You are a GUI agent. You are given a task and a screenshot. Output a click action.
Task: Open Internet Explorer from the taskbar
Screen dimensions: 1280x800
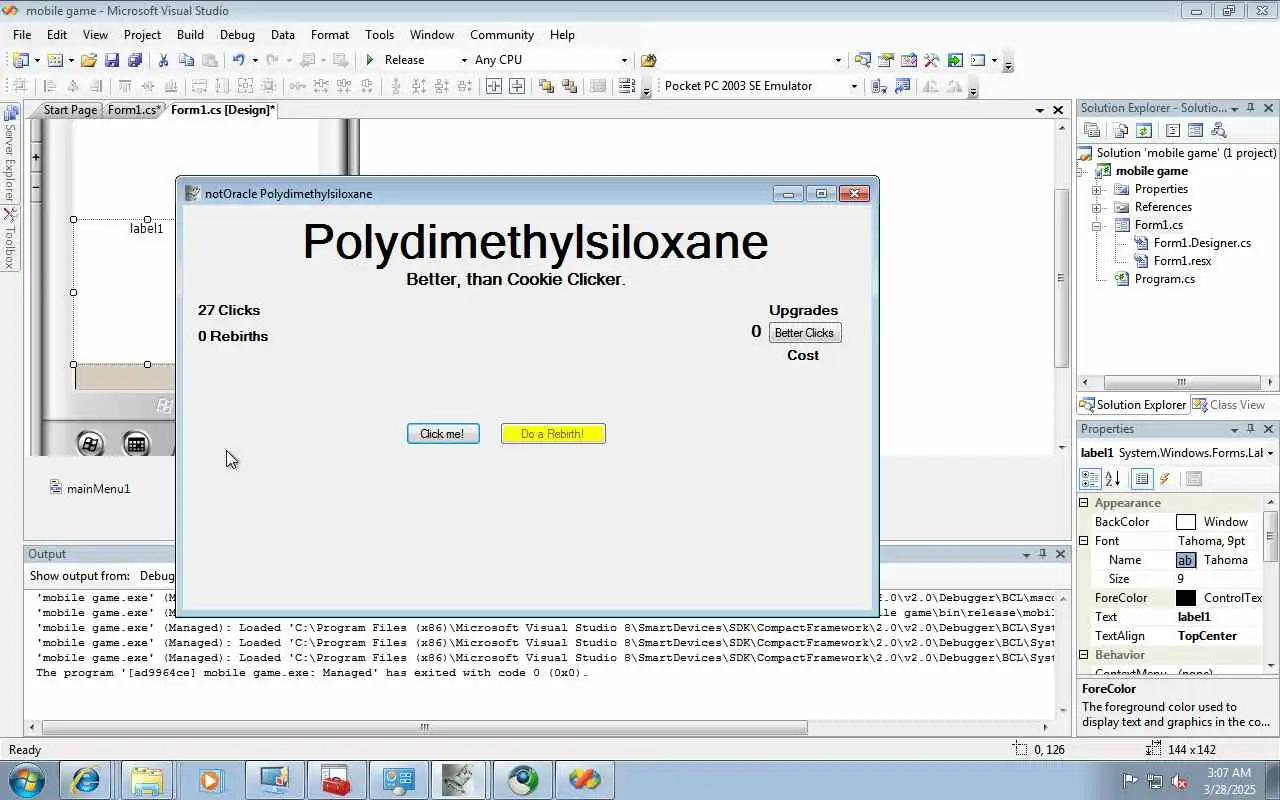point(85,779)
